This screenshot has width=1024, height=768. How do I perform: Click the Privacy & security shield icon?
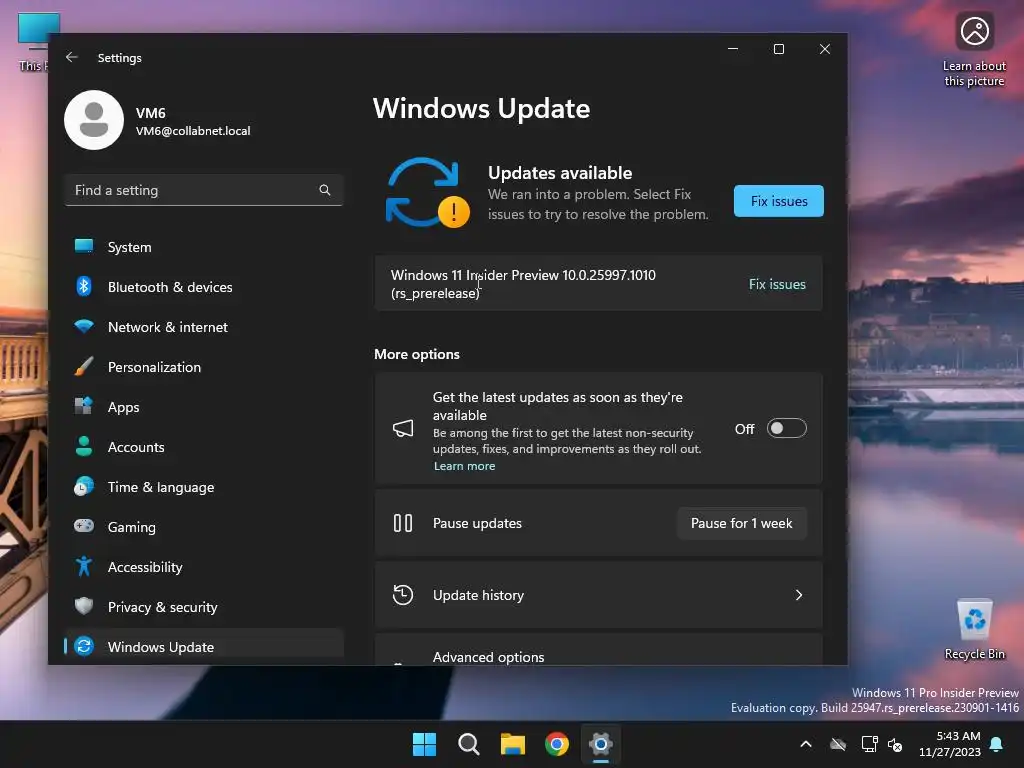(84, 606)
